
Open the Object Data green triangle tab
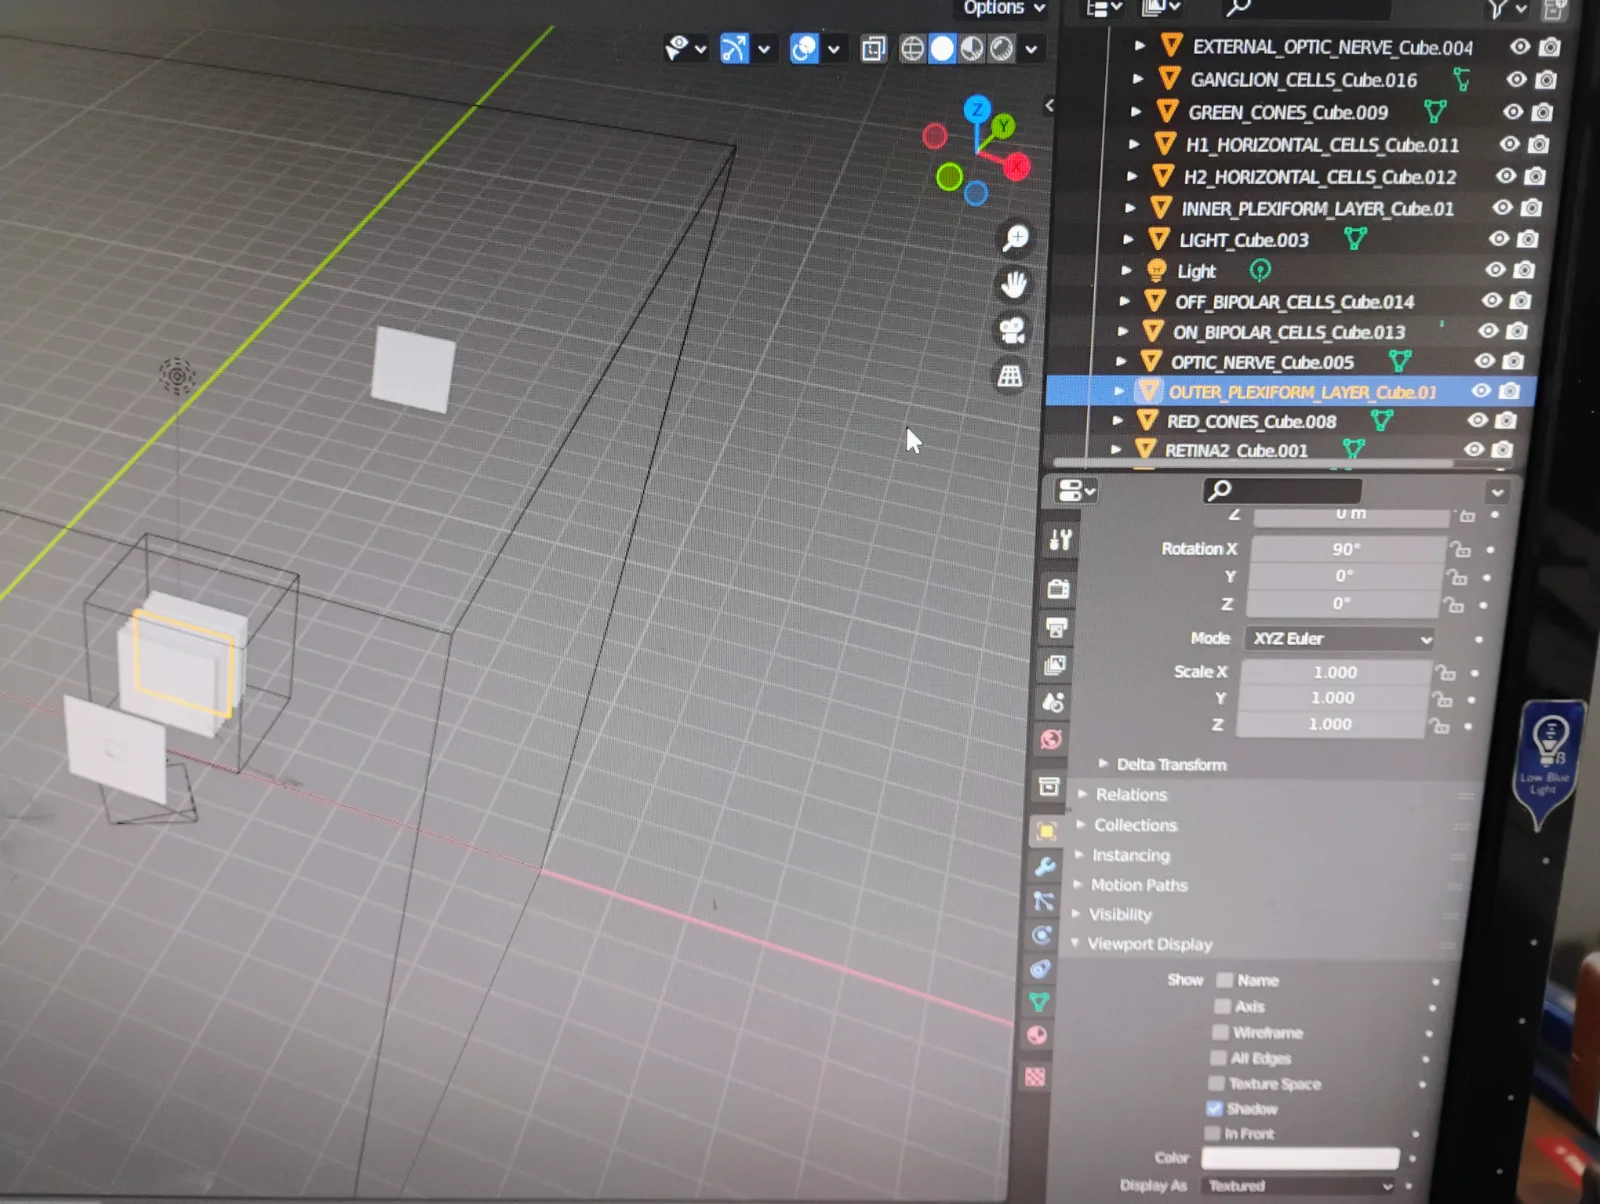pos(1039,1001)
